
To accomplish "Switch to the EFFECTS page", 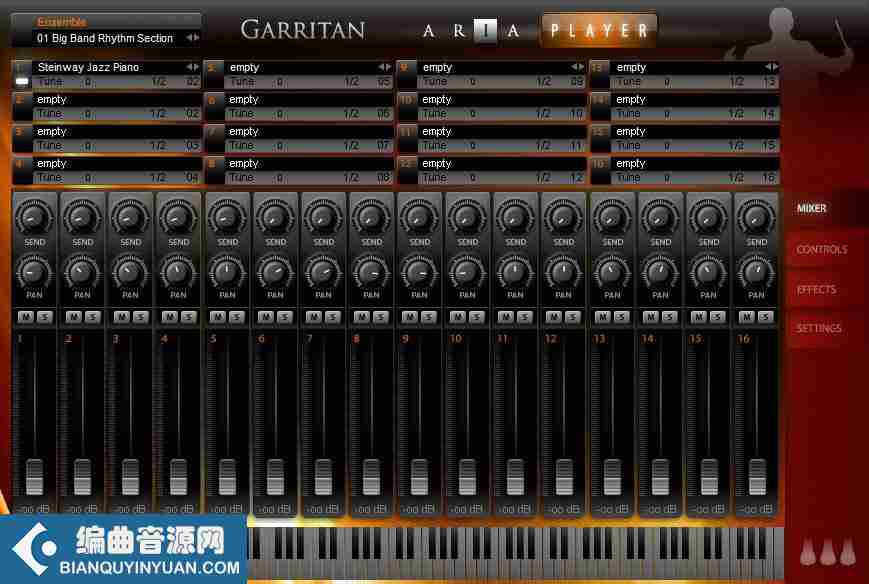I will click(x=816, y=289).
